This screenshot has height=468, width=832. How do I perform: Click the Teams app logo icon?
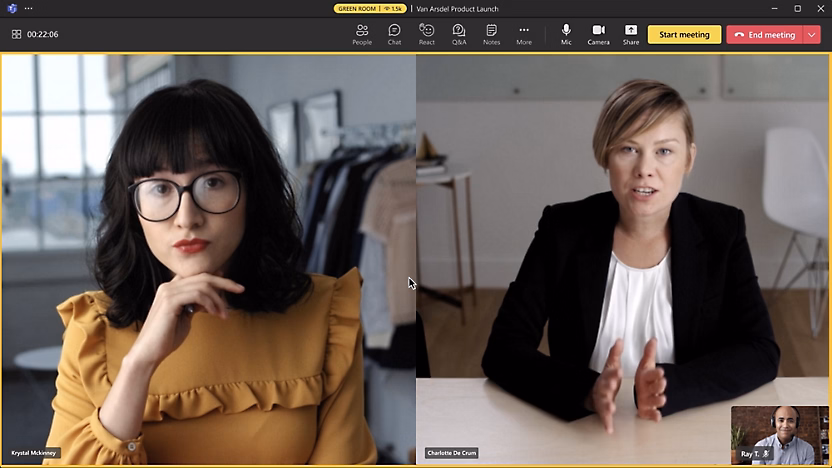pyautogui.click(x=12, y=8)
